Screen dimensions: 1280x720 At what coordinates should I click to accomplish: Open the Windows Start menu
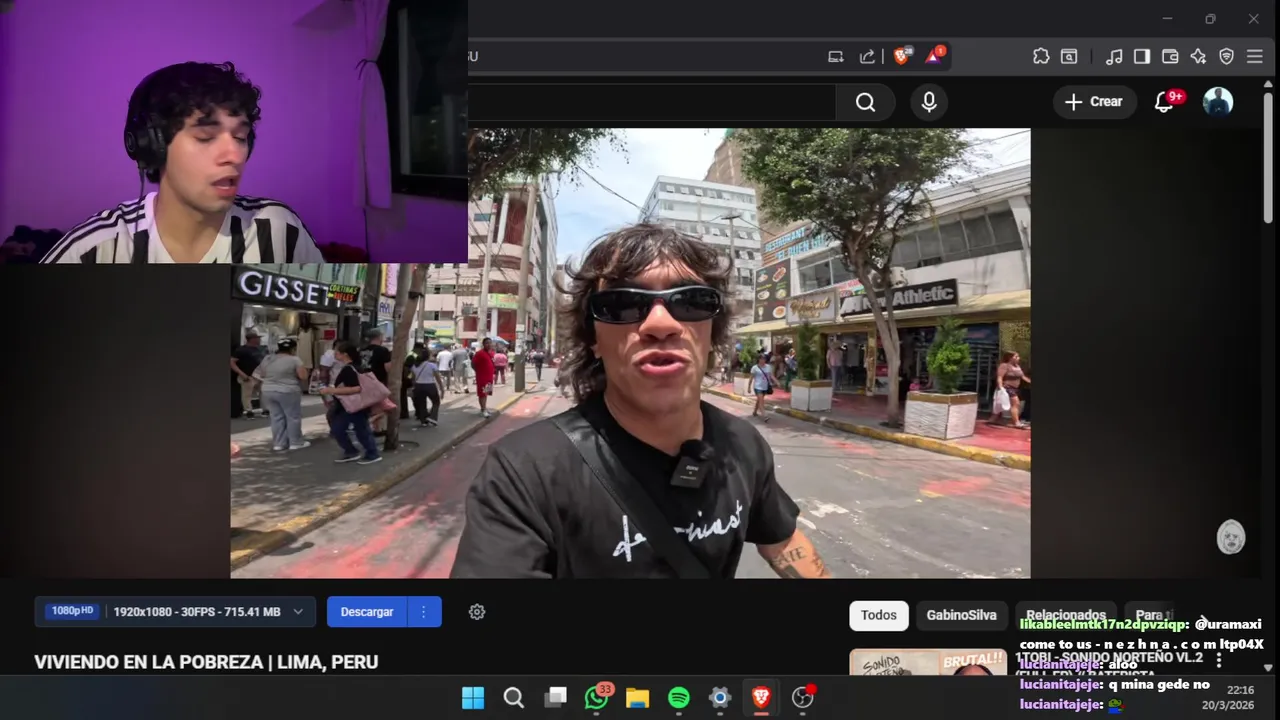(473, 698)
